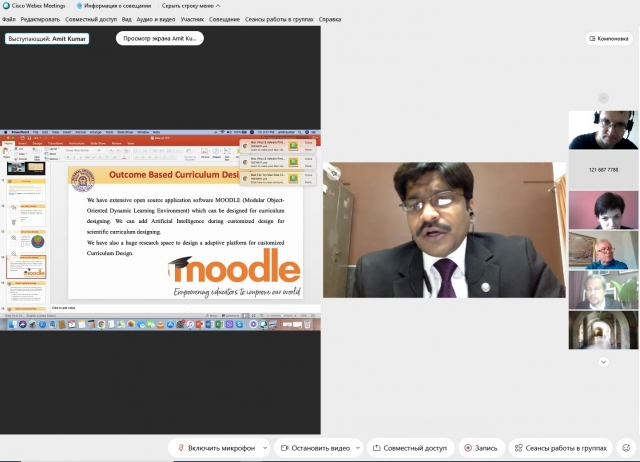Open Сеансы работы в группах menu bar item

pos(279,19)
